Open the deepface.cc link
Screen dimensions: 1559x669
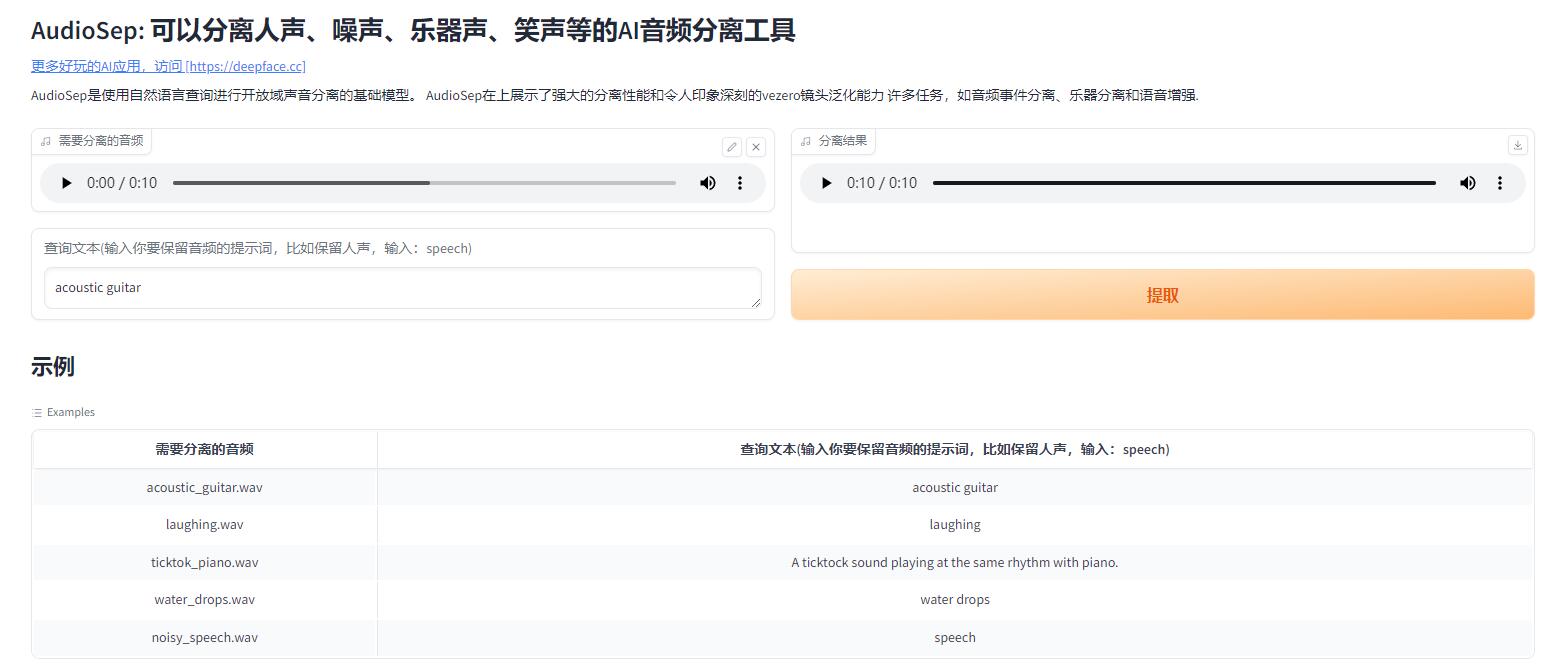pos(168,66)
